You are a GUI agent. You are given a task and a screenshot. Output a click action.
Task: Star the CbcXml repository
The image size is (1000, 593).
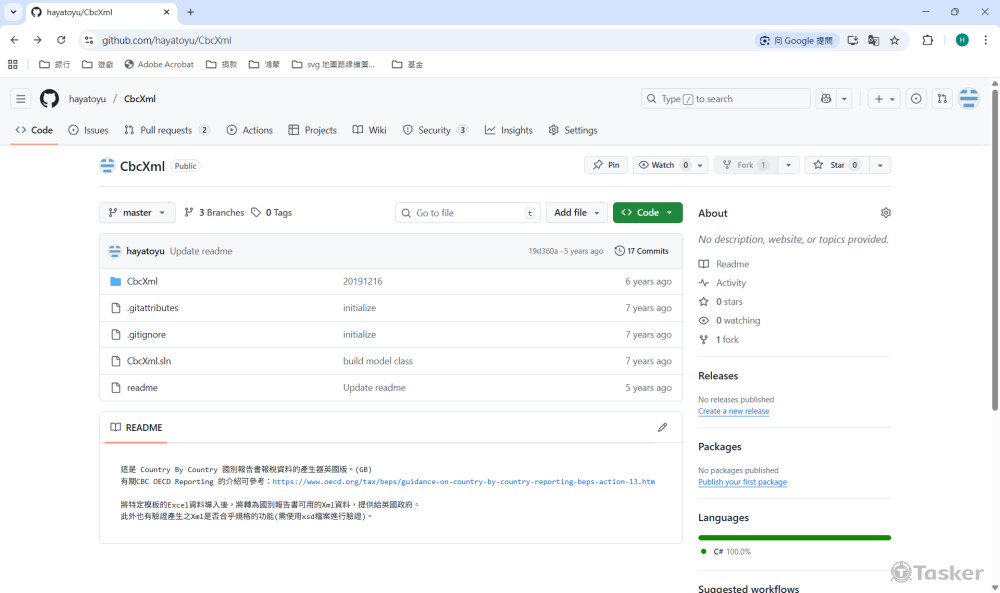click(x=830, y=165)
